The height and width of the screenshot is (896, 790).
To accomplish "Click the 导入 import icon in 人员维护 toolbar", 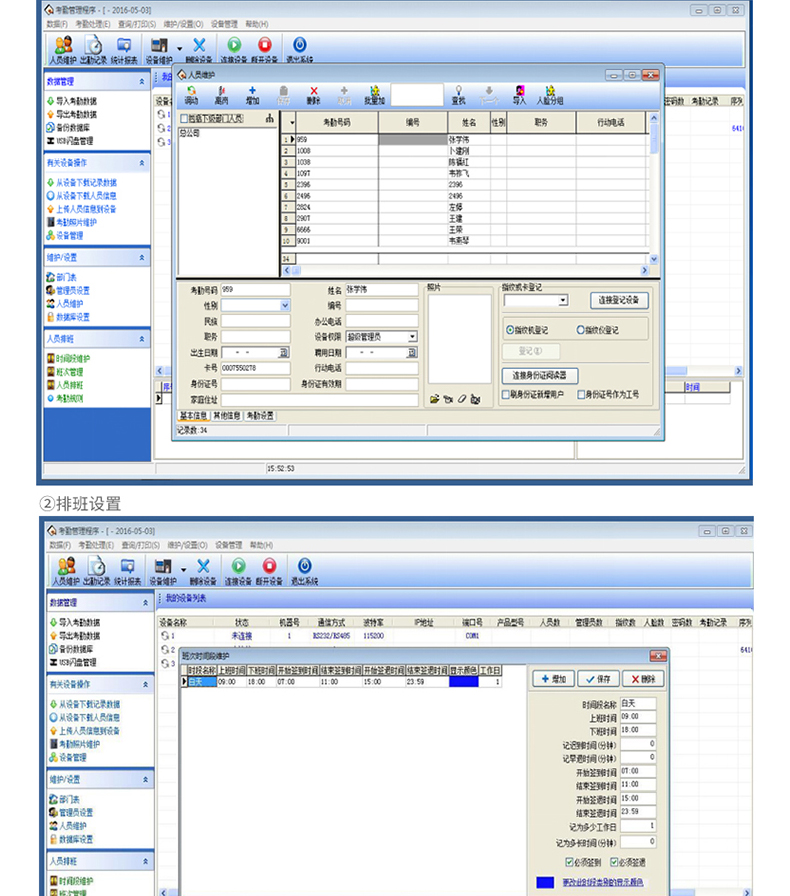I will pyautogui.click(x=519, y=92).
